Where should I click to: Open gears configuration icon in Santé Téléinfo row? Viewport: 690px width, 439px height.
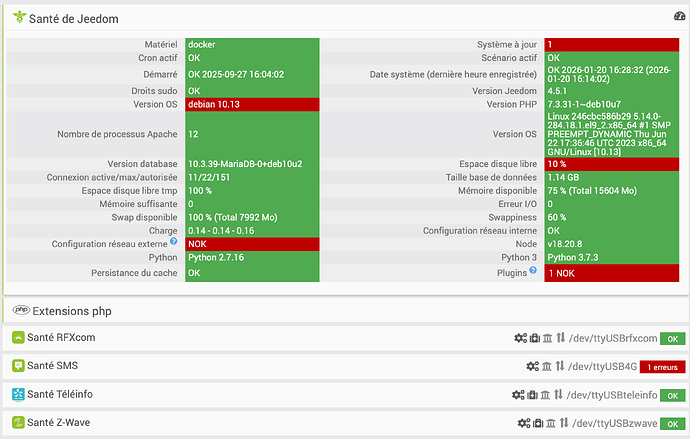click(518, 395)
